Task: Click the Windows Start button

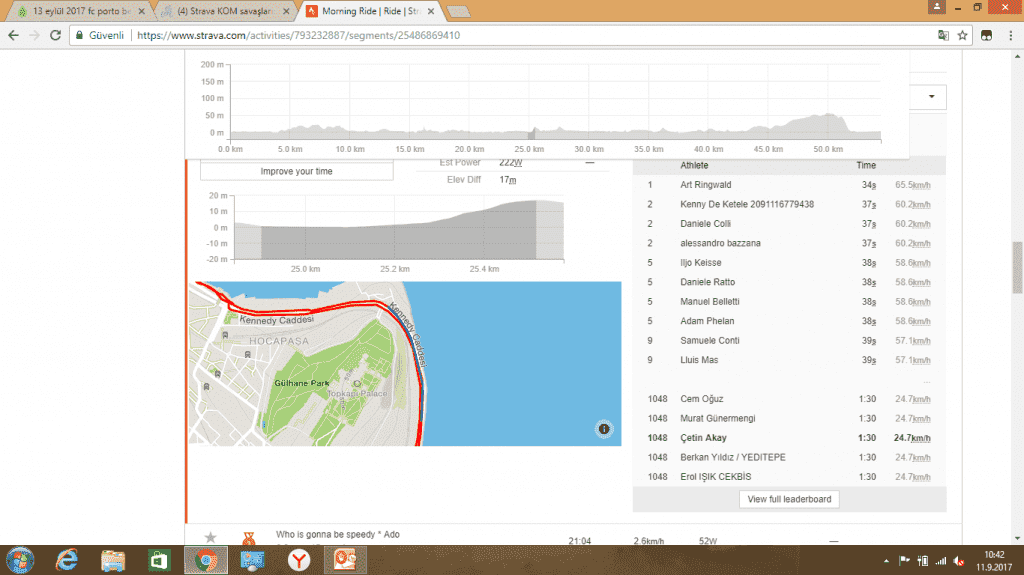Action: tap(21, 560)
